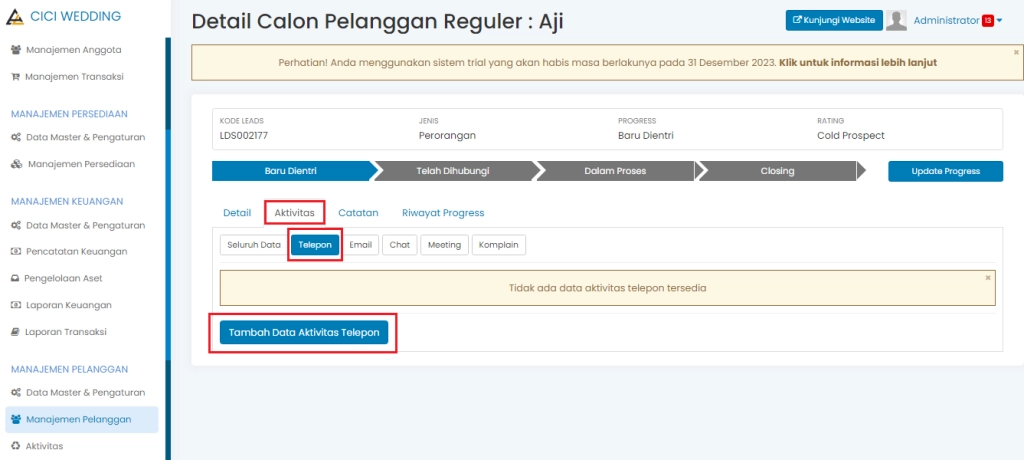Select the Meeting activity filter
The image size is (1024, 460).
pyautogui.click(x=444, y=245)
